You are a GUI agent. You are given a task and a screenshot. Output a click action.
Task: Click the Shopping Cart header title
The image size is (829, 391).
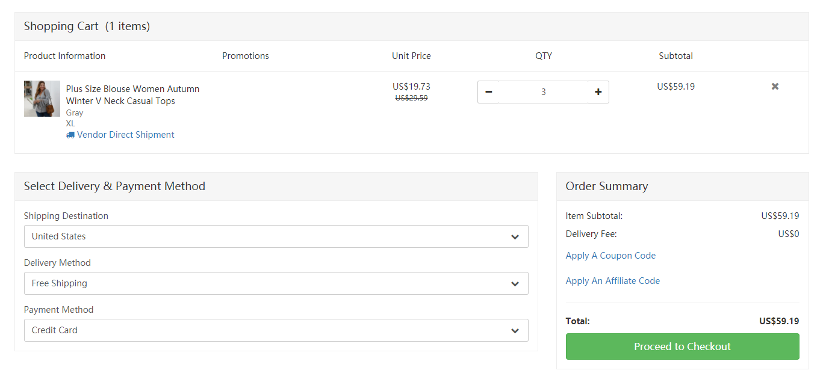[x=87, y=26]
